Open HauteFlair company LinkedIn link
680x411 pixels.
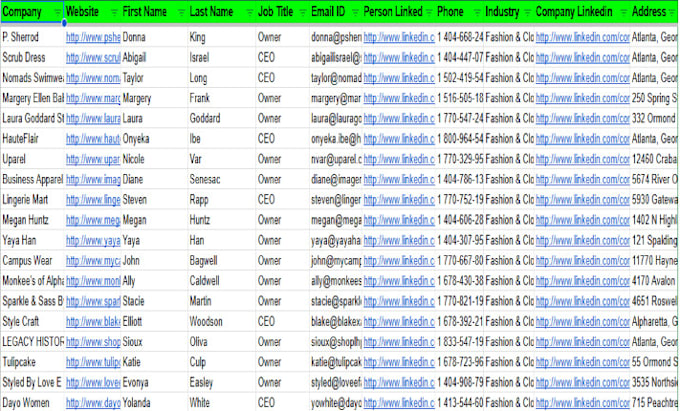(582, 139)
